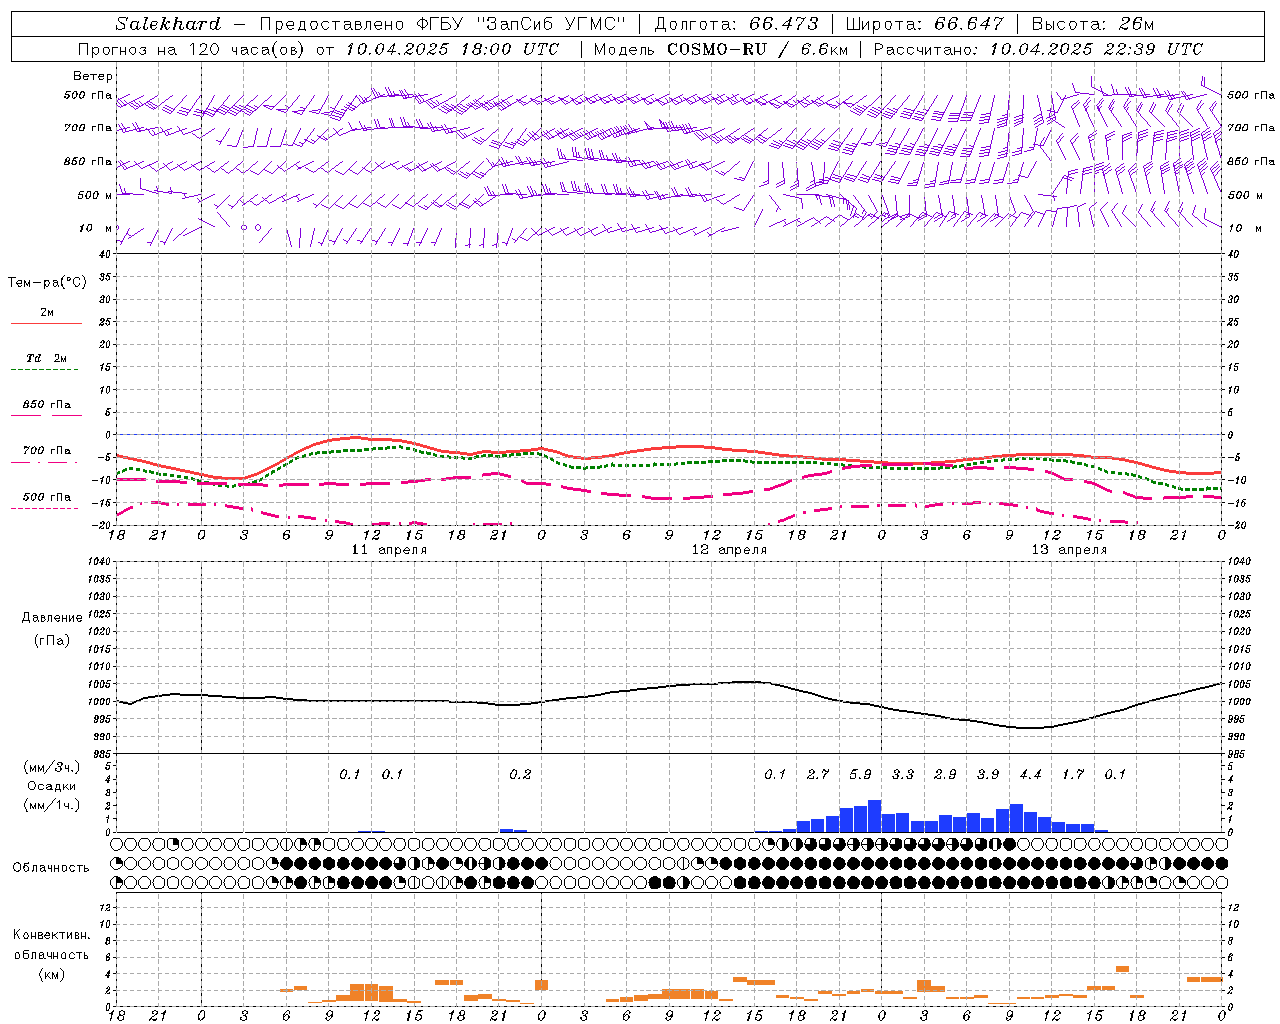Image resolution: width=1280 pixels, height=1024 pixels.
Task: Click the "Ветер" wind panel label
Action: click(x=92, y=76)
